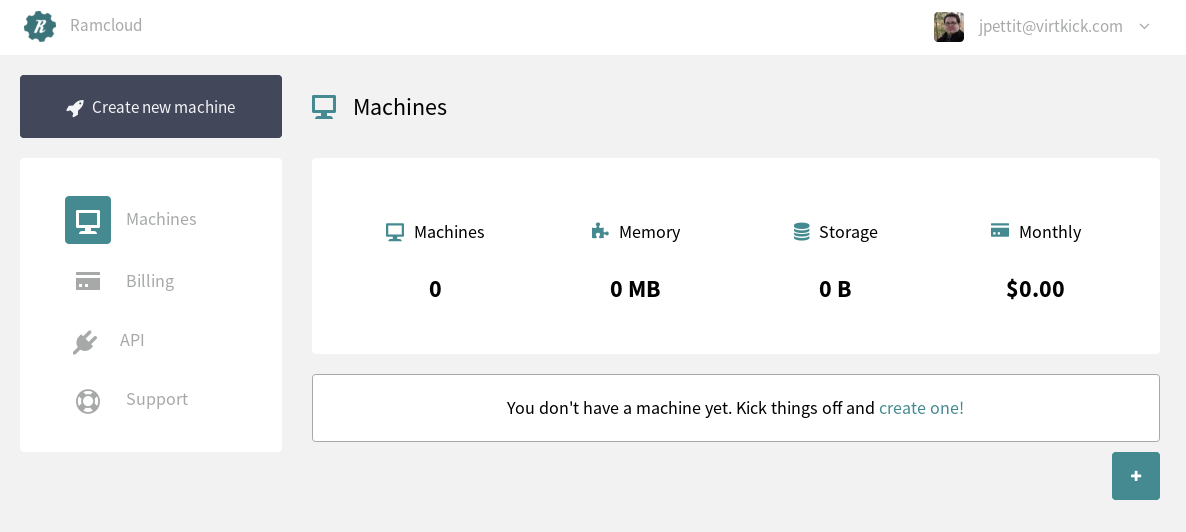Click the monitor icon beside Machines heading
This screenshot has height=532, width=1186.
coord(324,107)
